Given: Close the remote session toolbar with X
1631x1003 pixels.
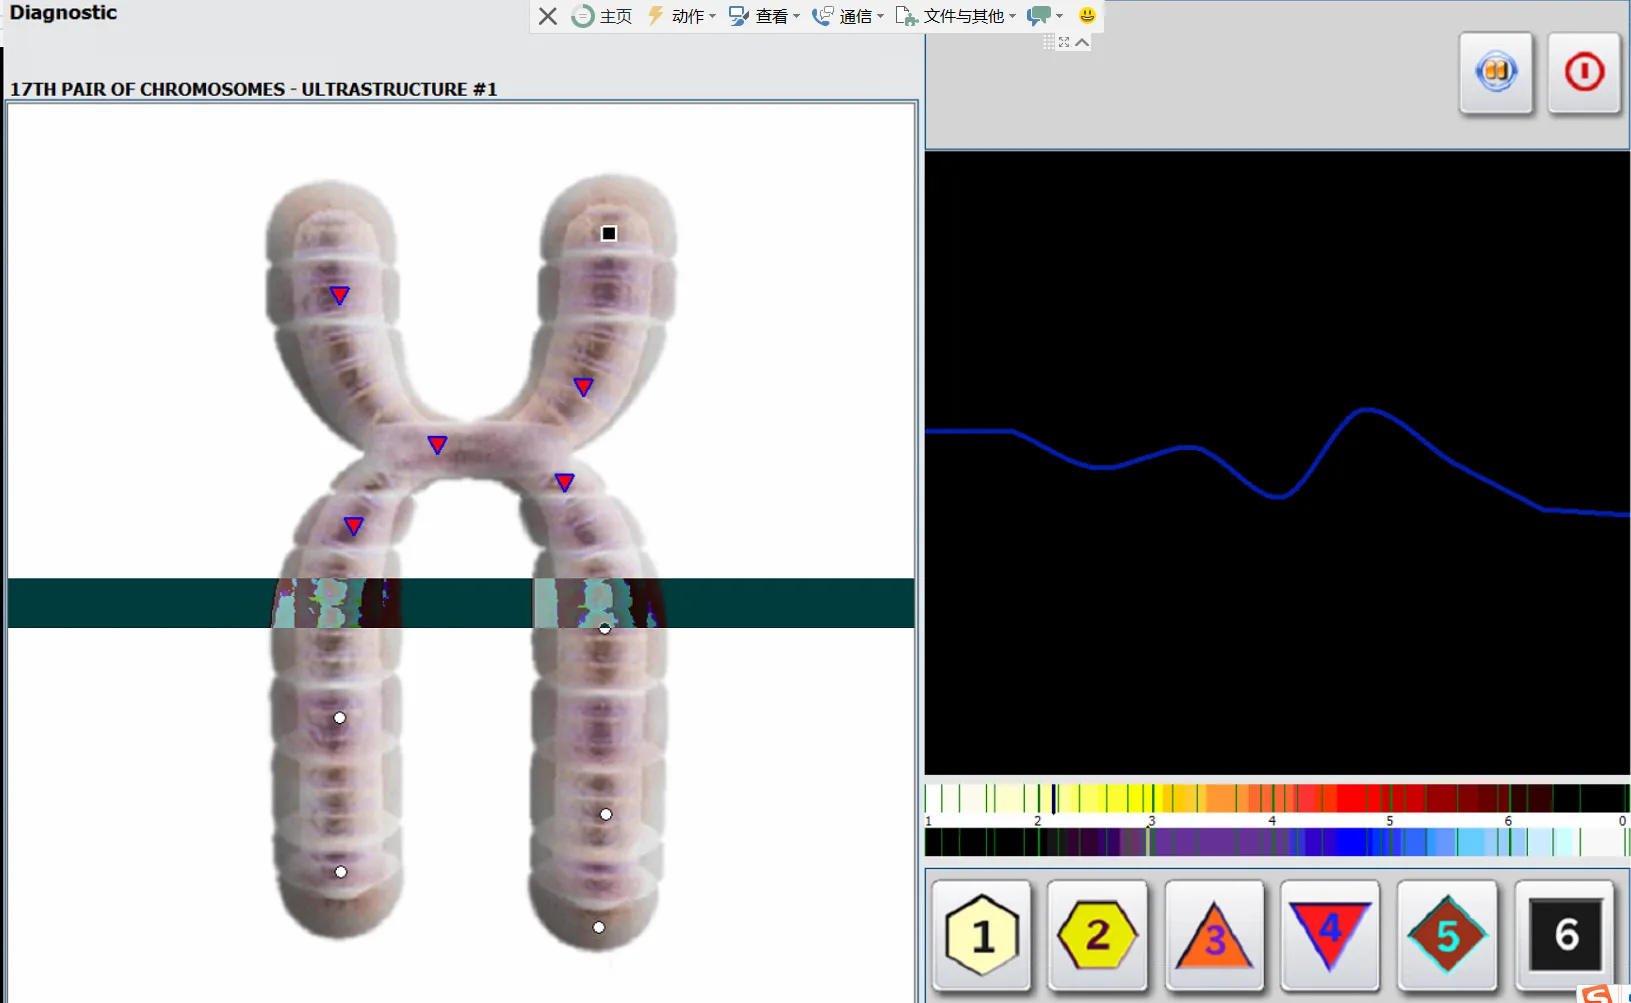Looking at the screenshot, I should point(547,16).
